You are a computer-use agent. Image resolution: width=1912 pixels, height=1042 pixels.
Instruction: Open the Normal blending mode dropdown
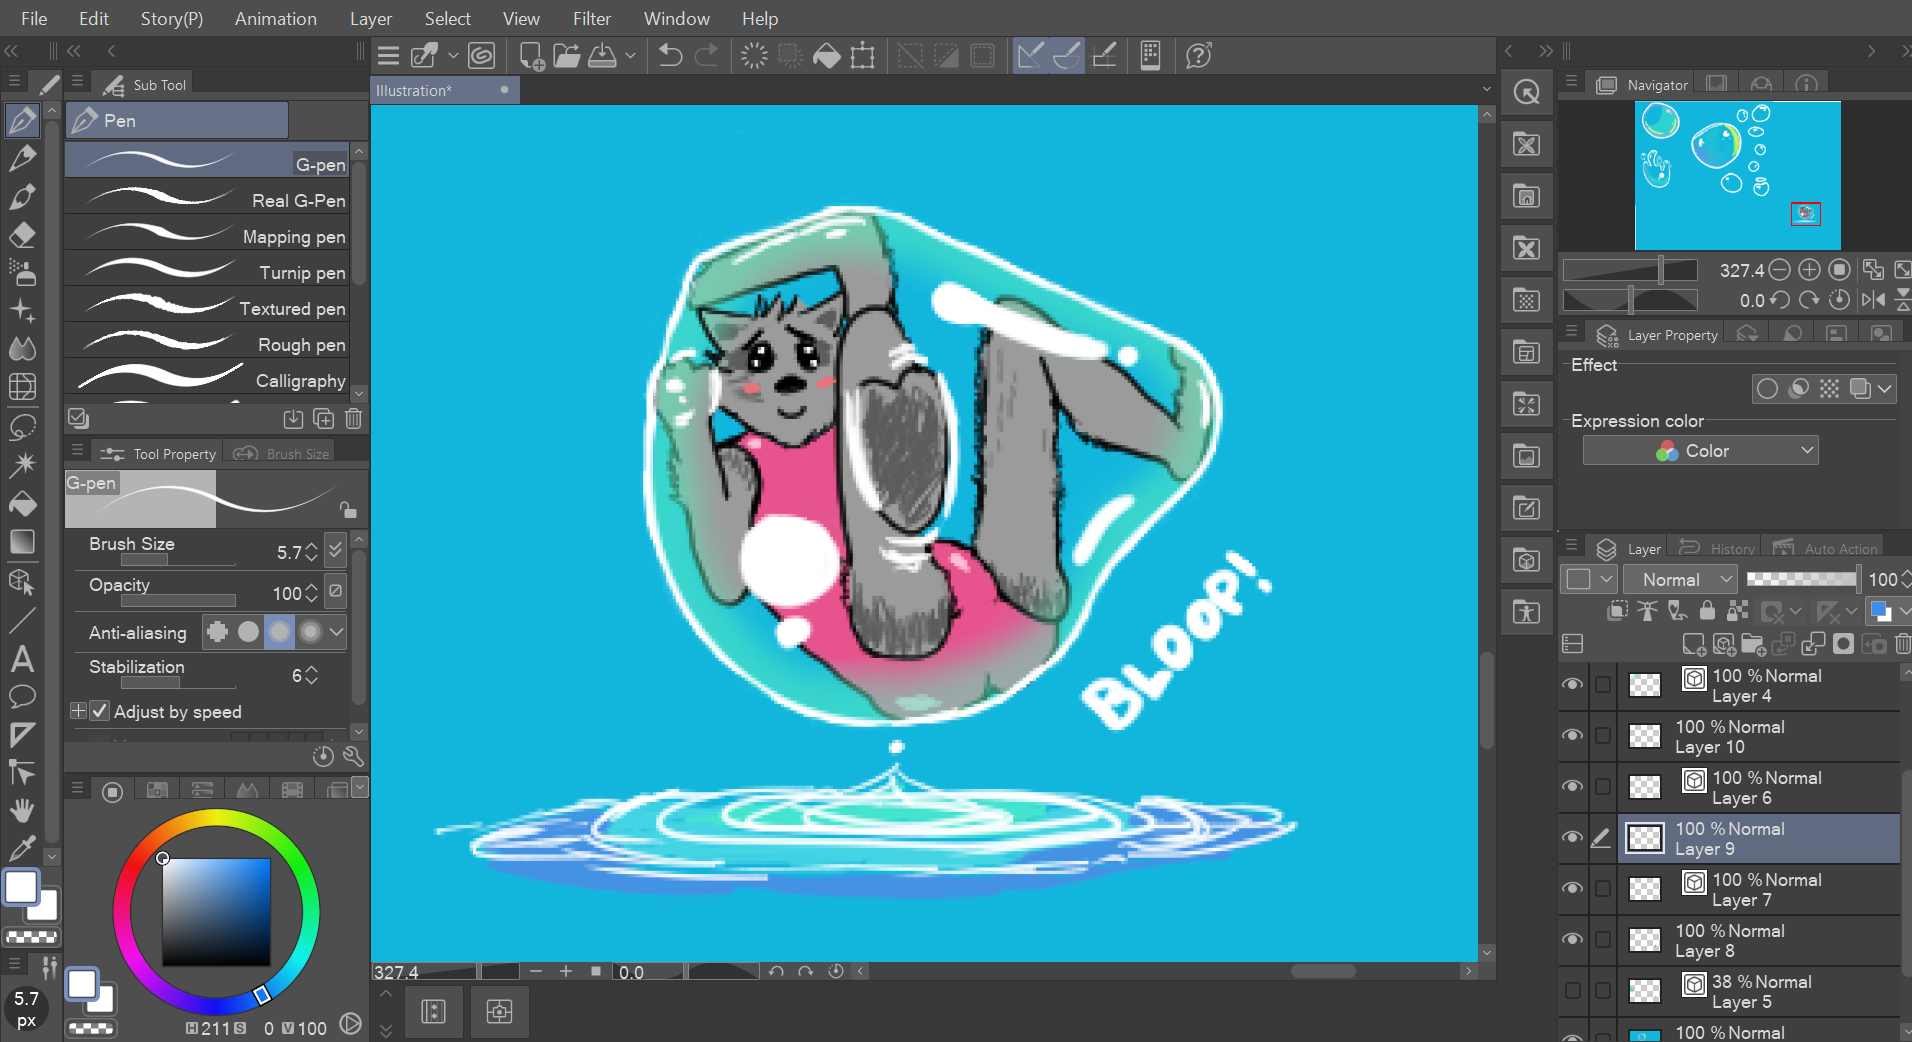(1678, 580)
